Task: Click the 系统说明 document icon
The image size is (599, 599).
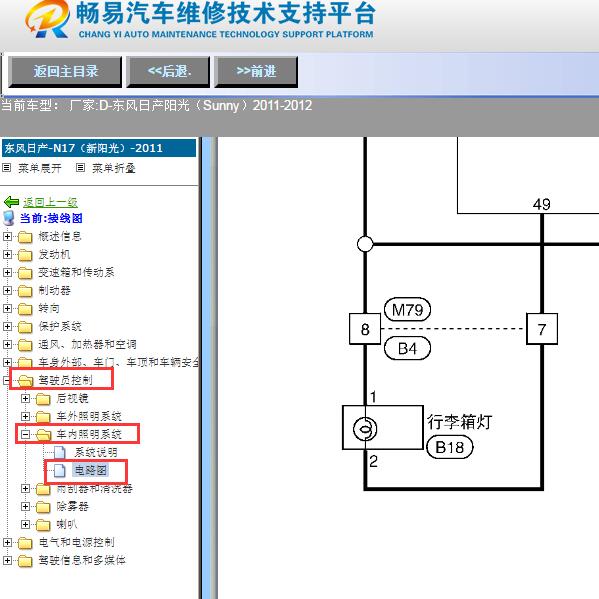Action: click(60, 452)
